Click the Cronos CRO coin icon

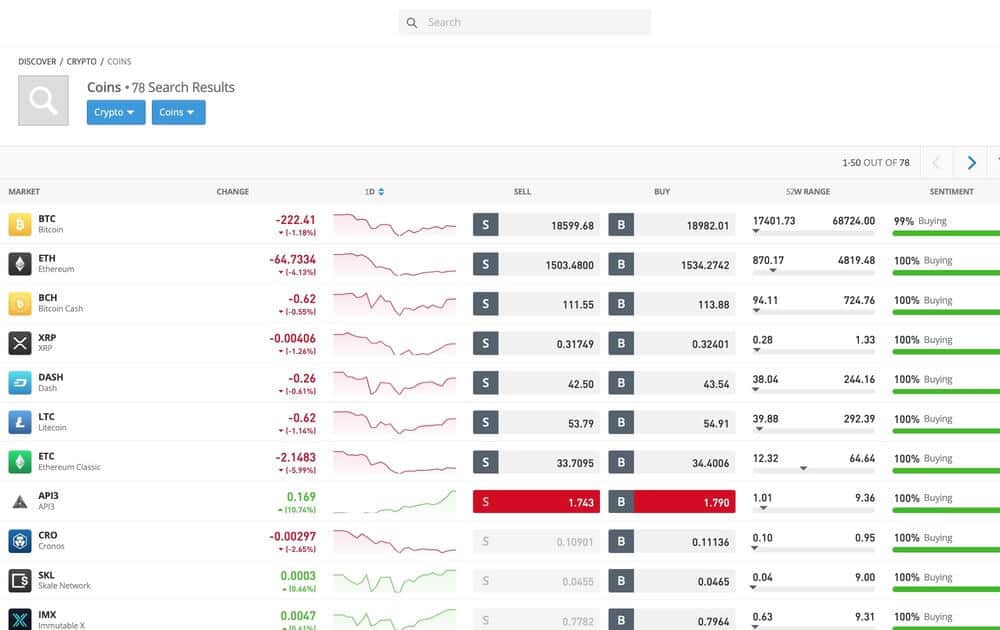pyautogui.click(x=20, y=541)
